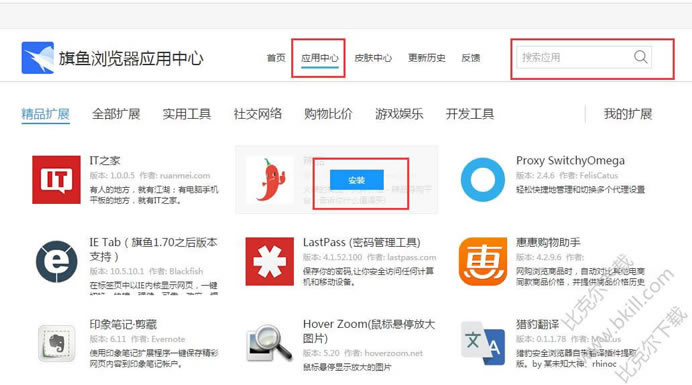The width and height of the screenshot is (692, 385).
Task: Open the IT之家 title link
Action: tap(105, 161)
